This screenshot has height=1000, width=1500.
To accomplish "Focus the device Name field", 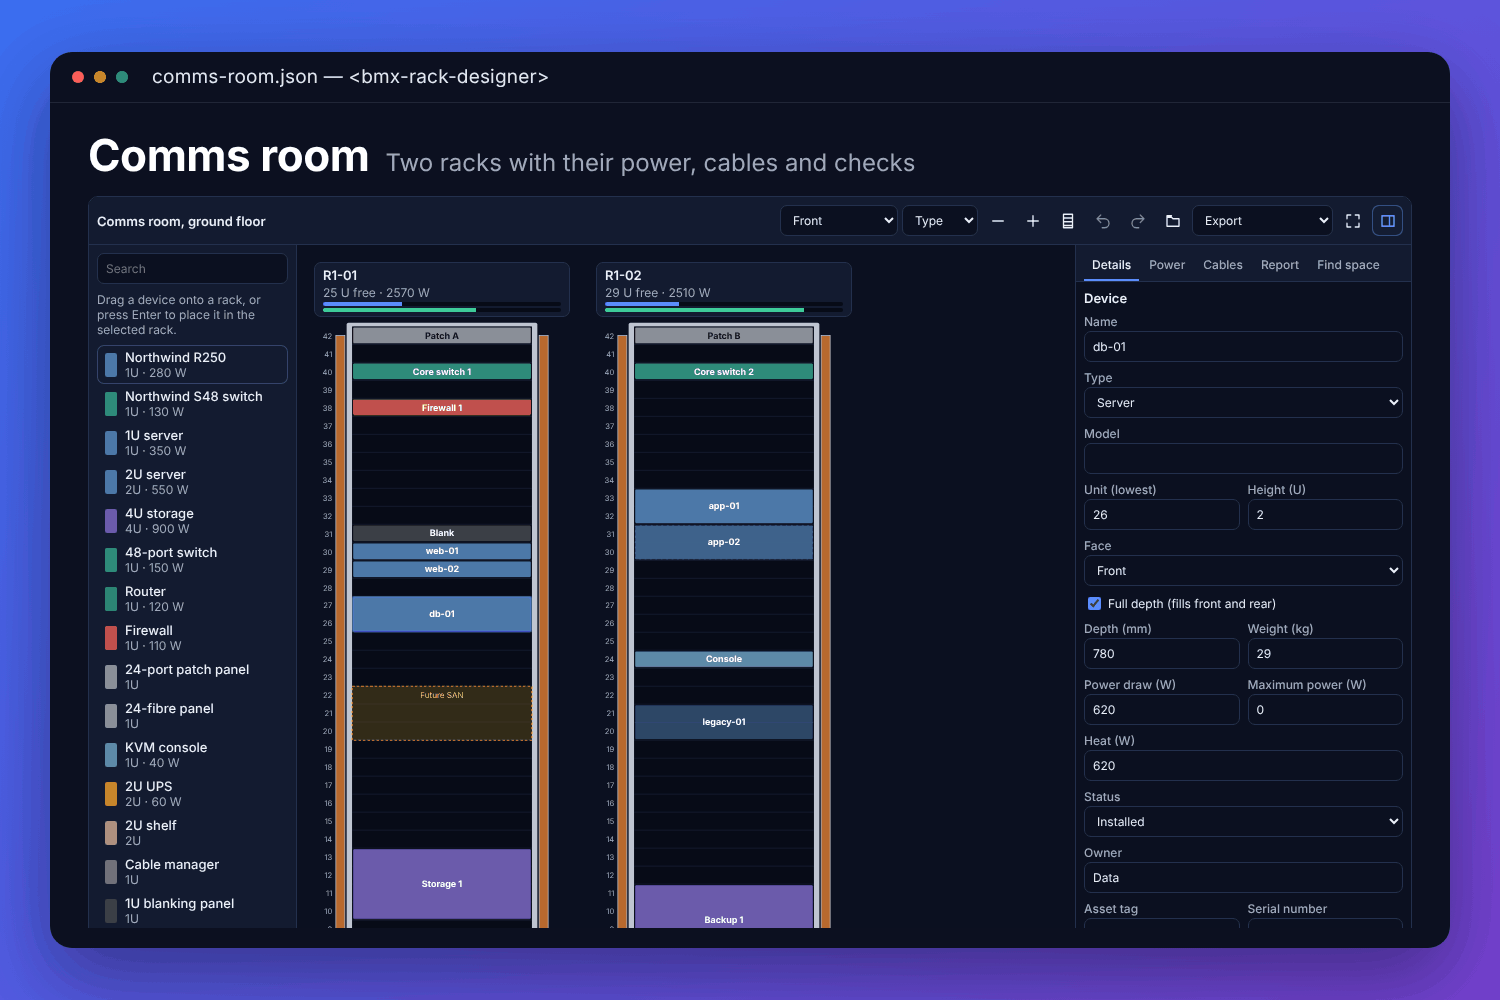I will (x=1243, y=347).
